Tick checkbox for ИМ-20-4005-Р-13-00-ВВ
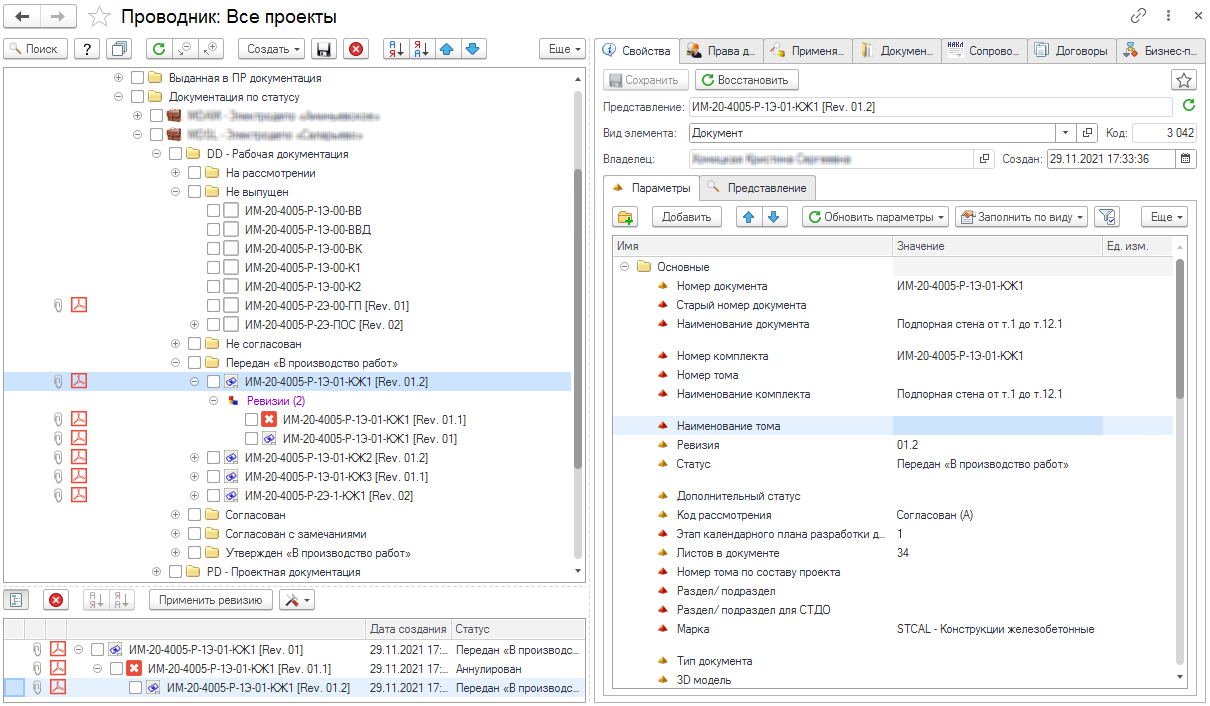Viewport: 1210px width, 706px height. [x=213, y=211]
